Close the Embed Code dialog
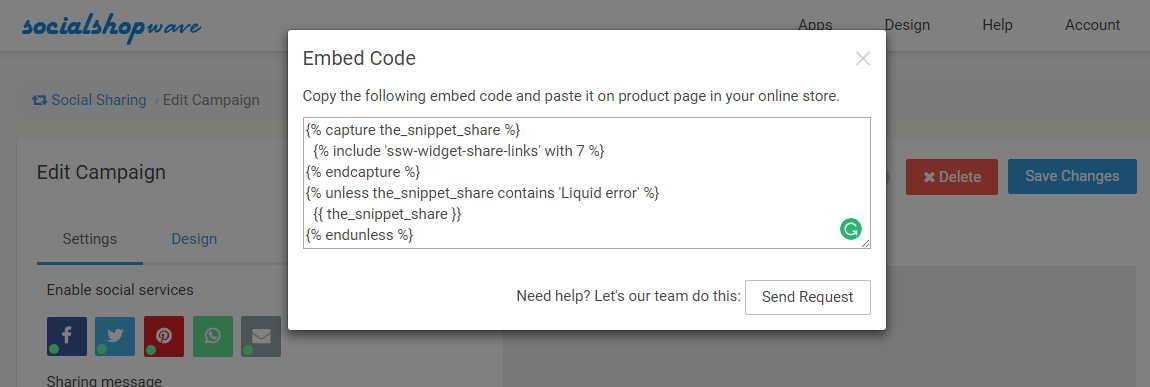Viewport: 1150px width, 387px height. click(x=862, y=59)
